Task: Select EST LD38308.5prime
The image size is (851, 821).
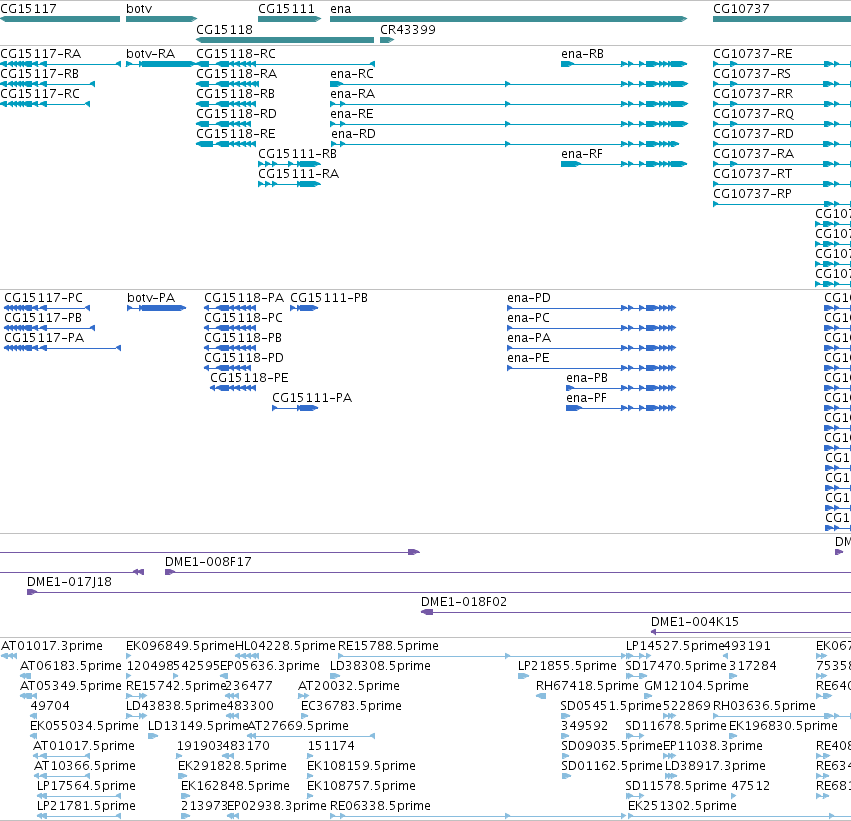Action: tap(335, 676)
